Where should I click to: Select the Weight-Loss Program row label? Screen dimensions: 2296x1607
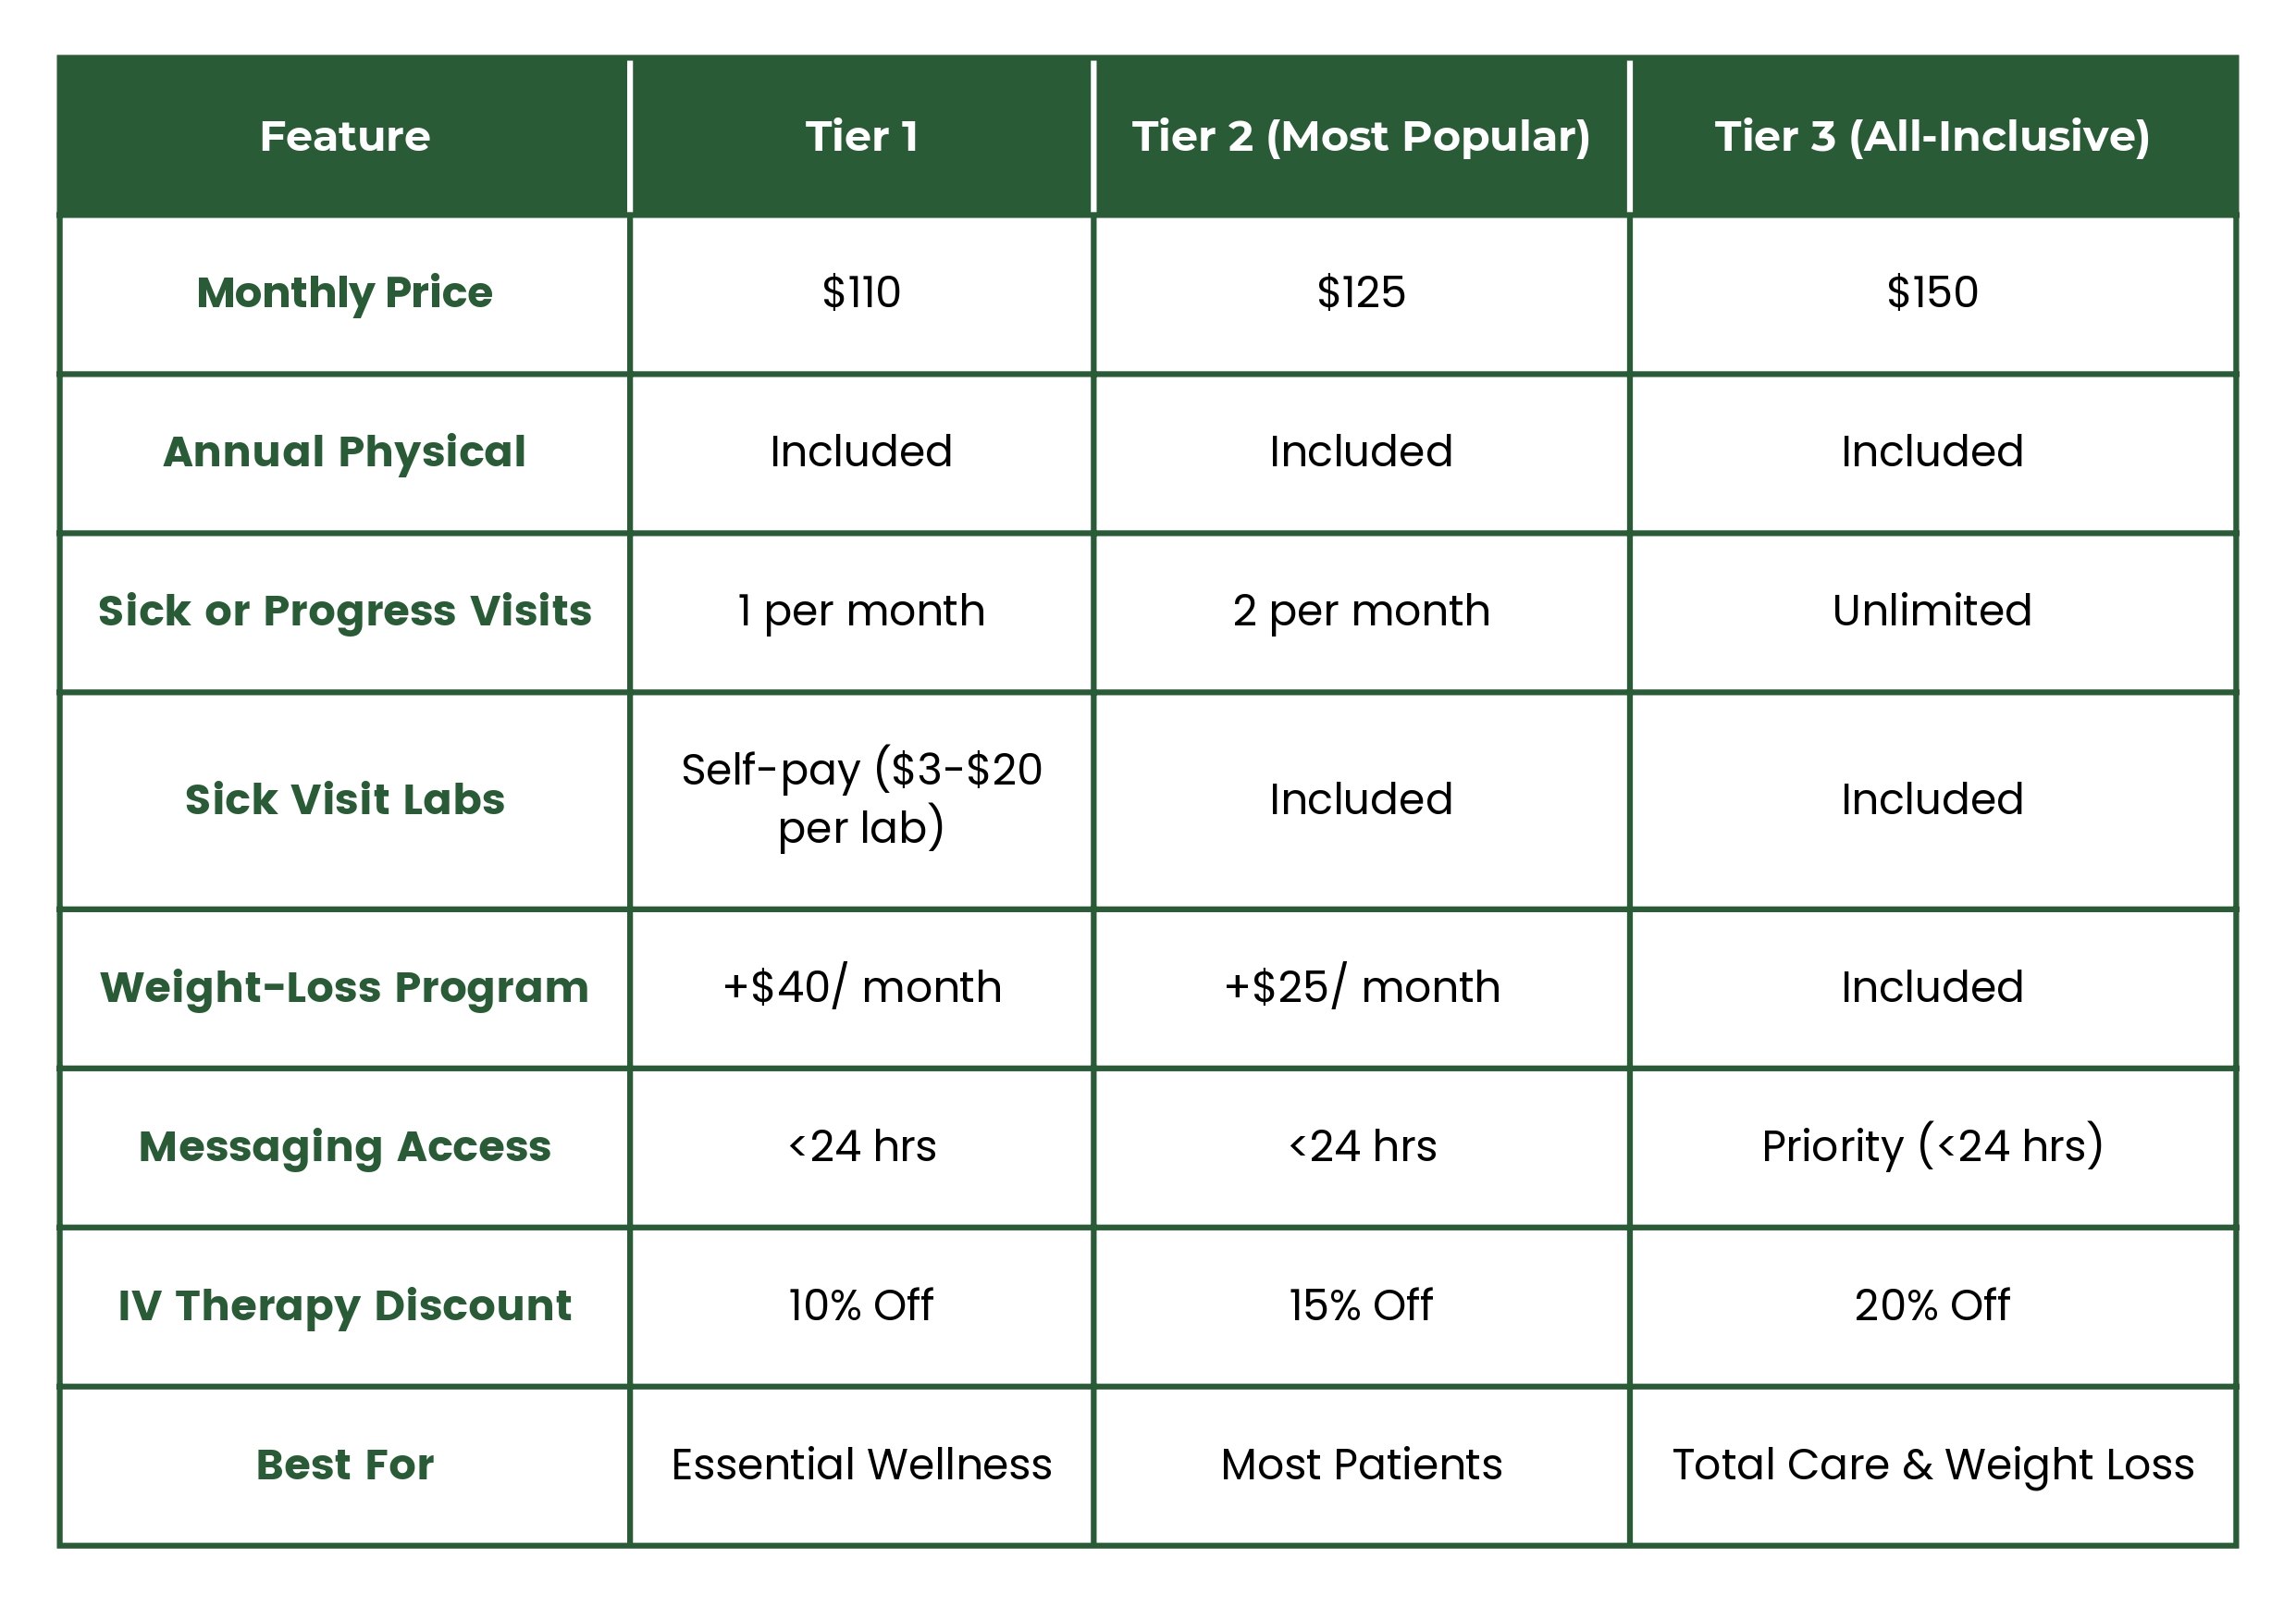[344, 988]
